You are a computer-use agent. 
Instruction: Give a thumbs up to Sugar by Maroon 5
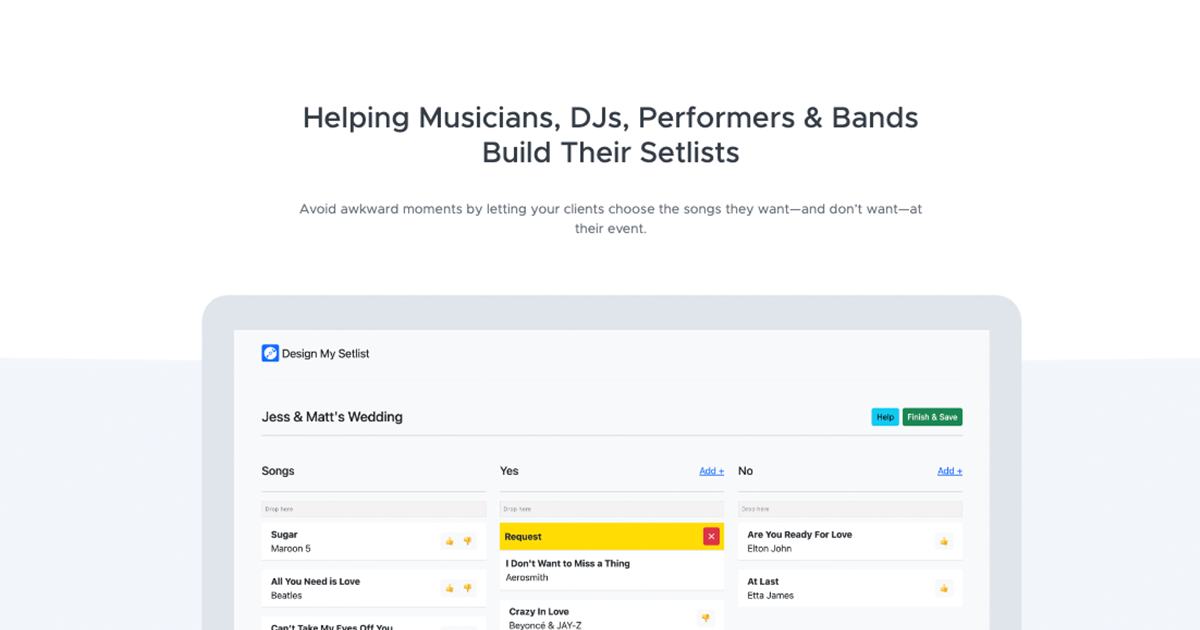(449, 541)
